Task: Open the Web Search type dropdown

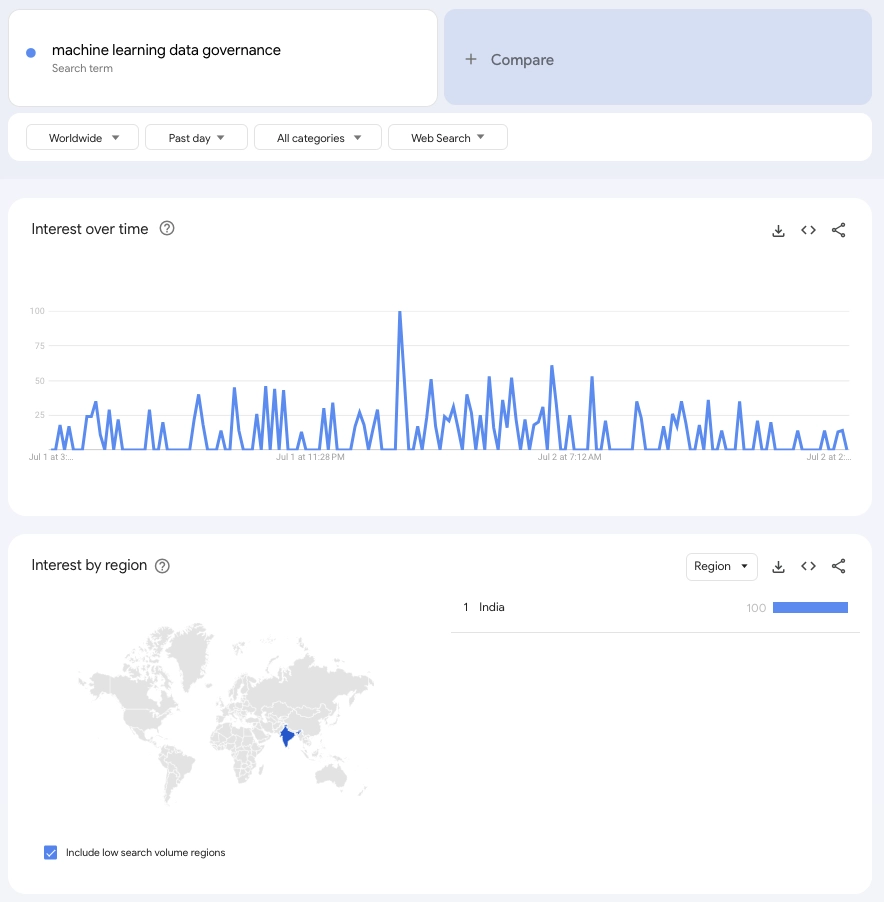Action: pyautogui.click(x=447, y=137)
